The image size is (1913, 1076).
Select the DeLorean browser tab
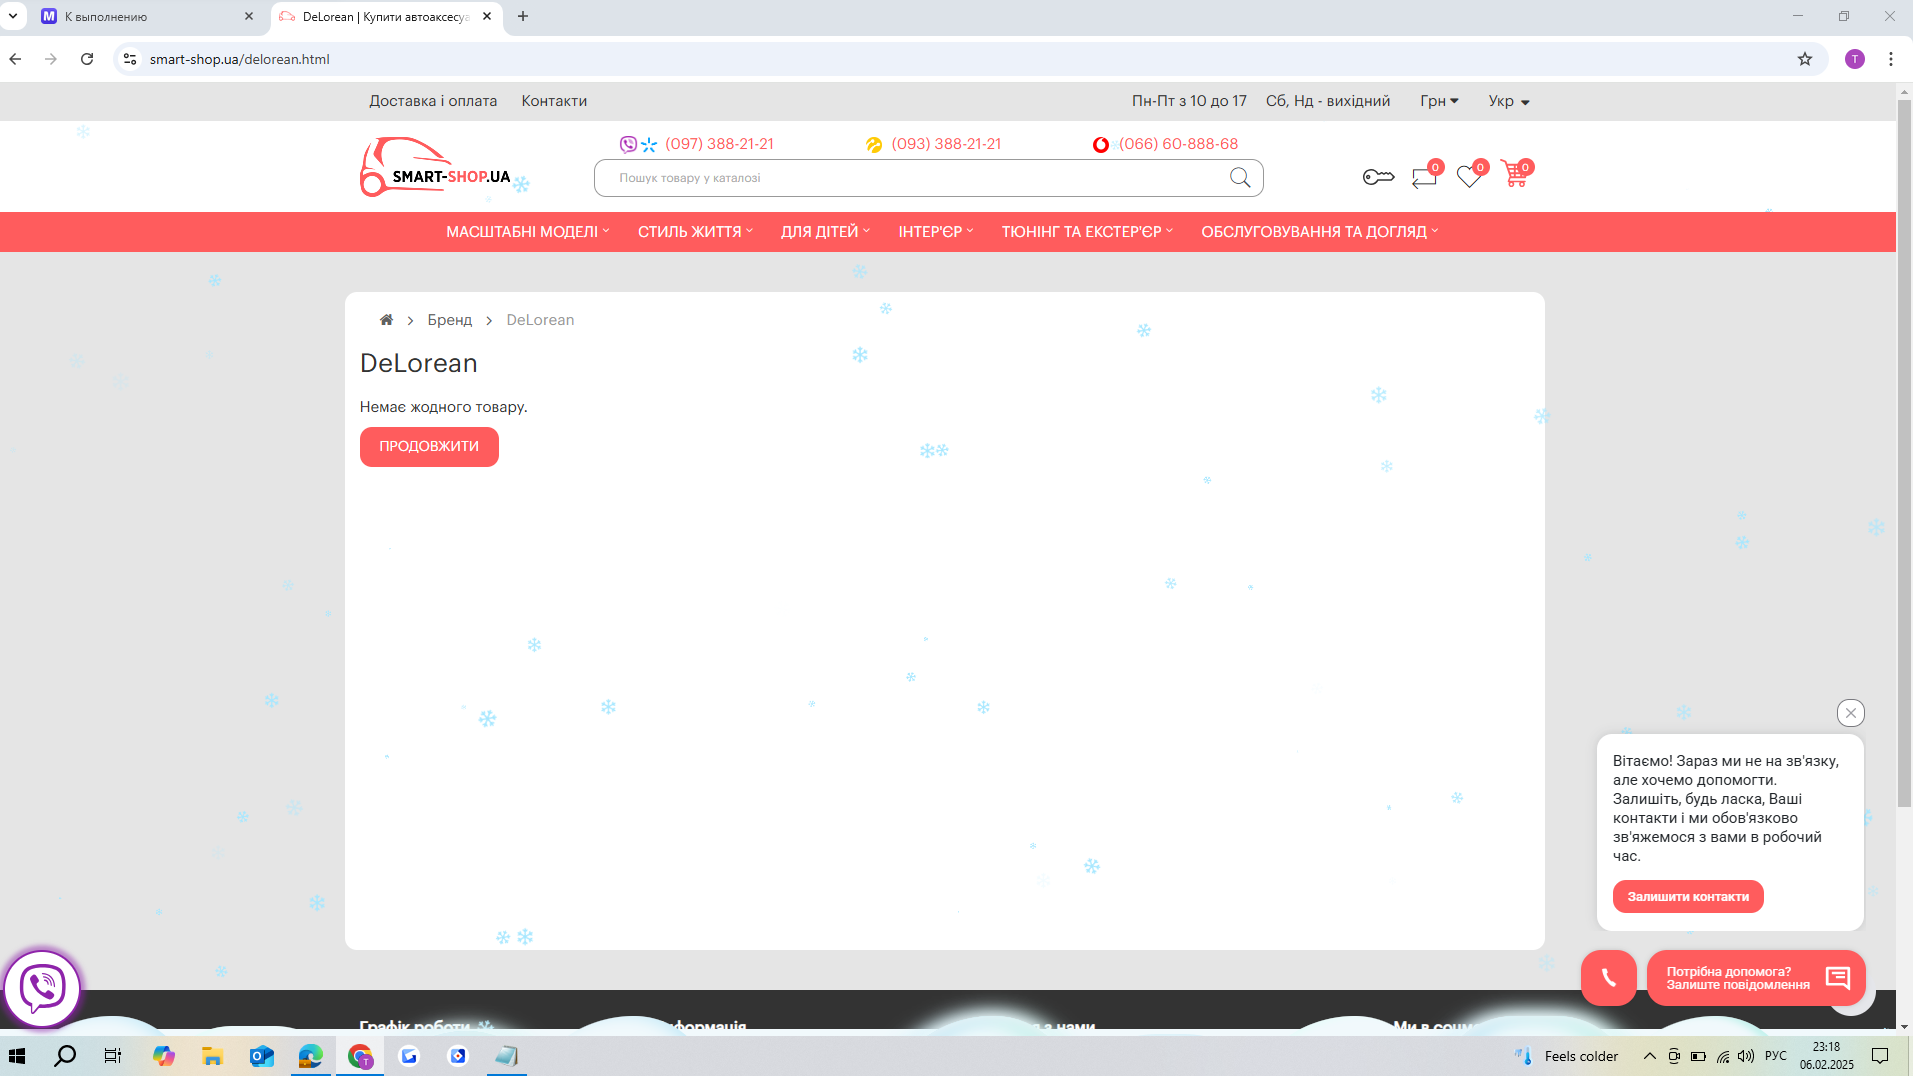pos(385,17)
